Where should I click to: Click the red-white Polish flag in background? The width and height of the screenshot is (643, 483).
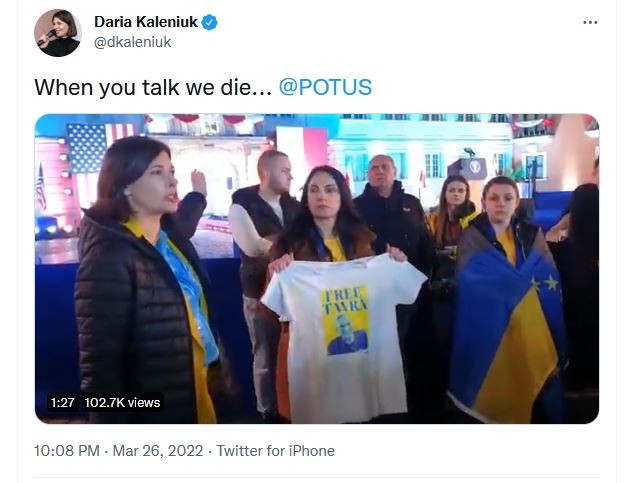303,152
